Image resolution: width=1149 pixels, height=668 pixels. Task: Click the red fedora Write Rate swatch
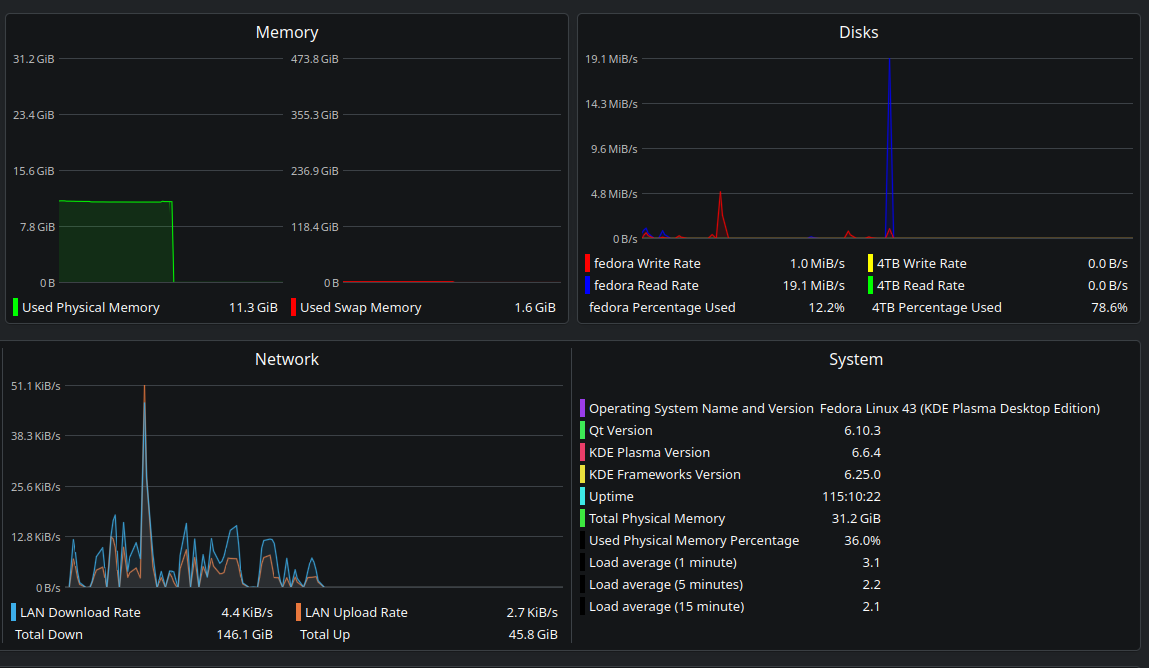tap(588, 264)
